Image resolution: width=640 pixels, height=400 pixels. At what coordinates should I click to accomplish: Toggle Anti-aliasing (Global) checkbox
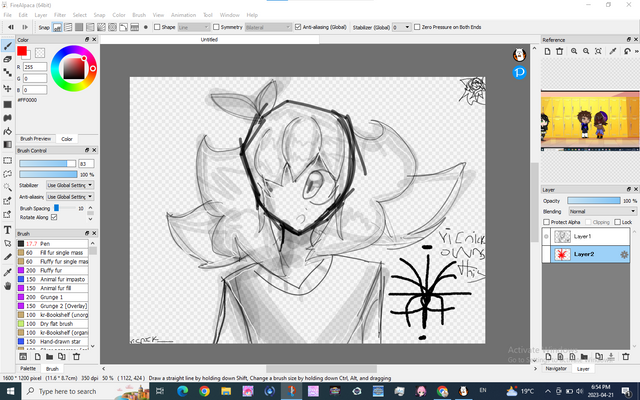tap(298, 27)
